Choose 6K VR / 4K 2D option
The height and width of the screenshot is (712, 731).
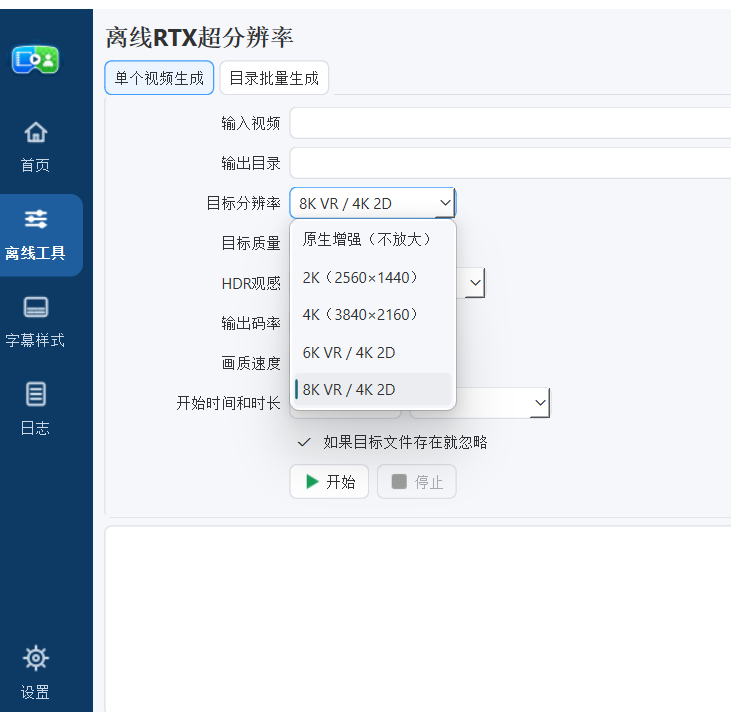pyautogui.click(x=372, y=353)
